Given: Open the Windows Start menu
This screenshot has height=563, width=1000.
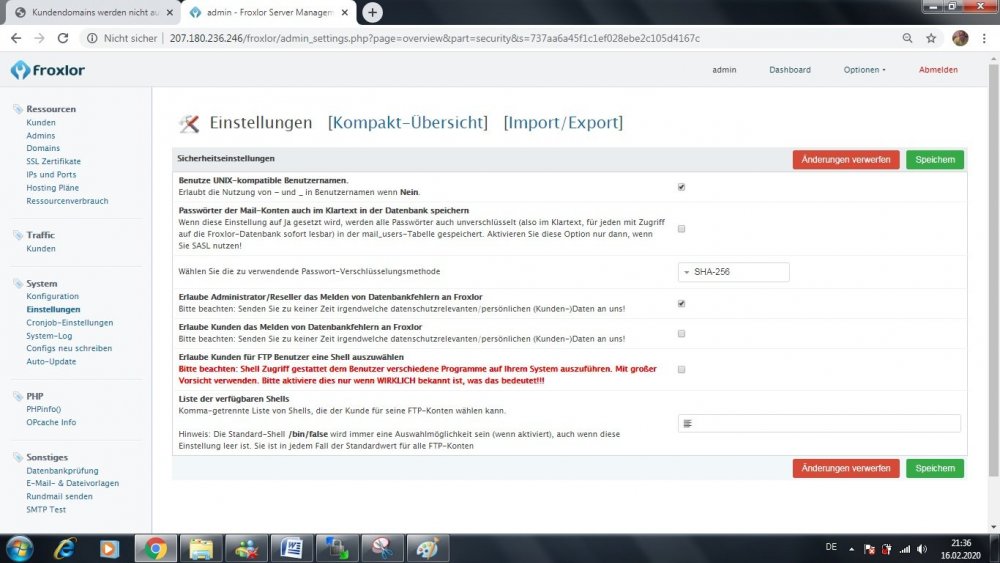Looking at the screenshot, I should pyautogui.click(x=19, y=548).
